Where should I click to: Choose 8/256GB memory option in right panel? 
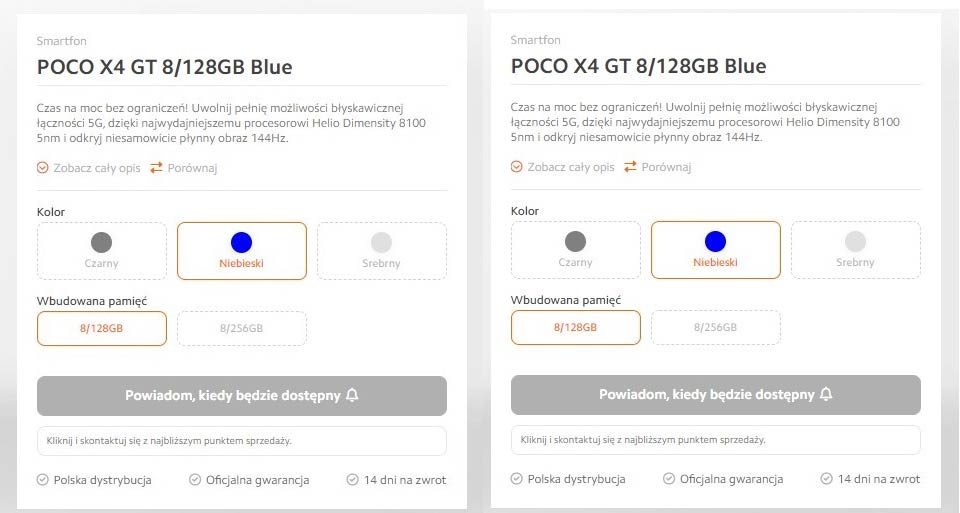click(716, 328)
